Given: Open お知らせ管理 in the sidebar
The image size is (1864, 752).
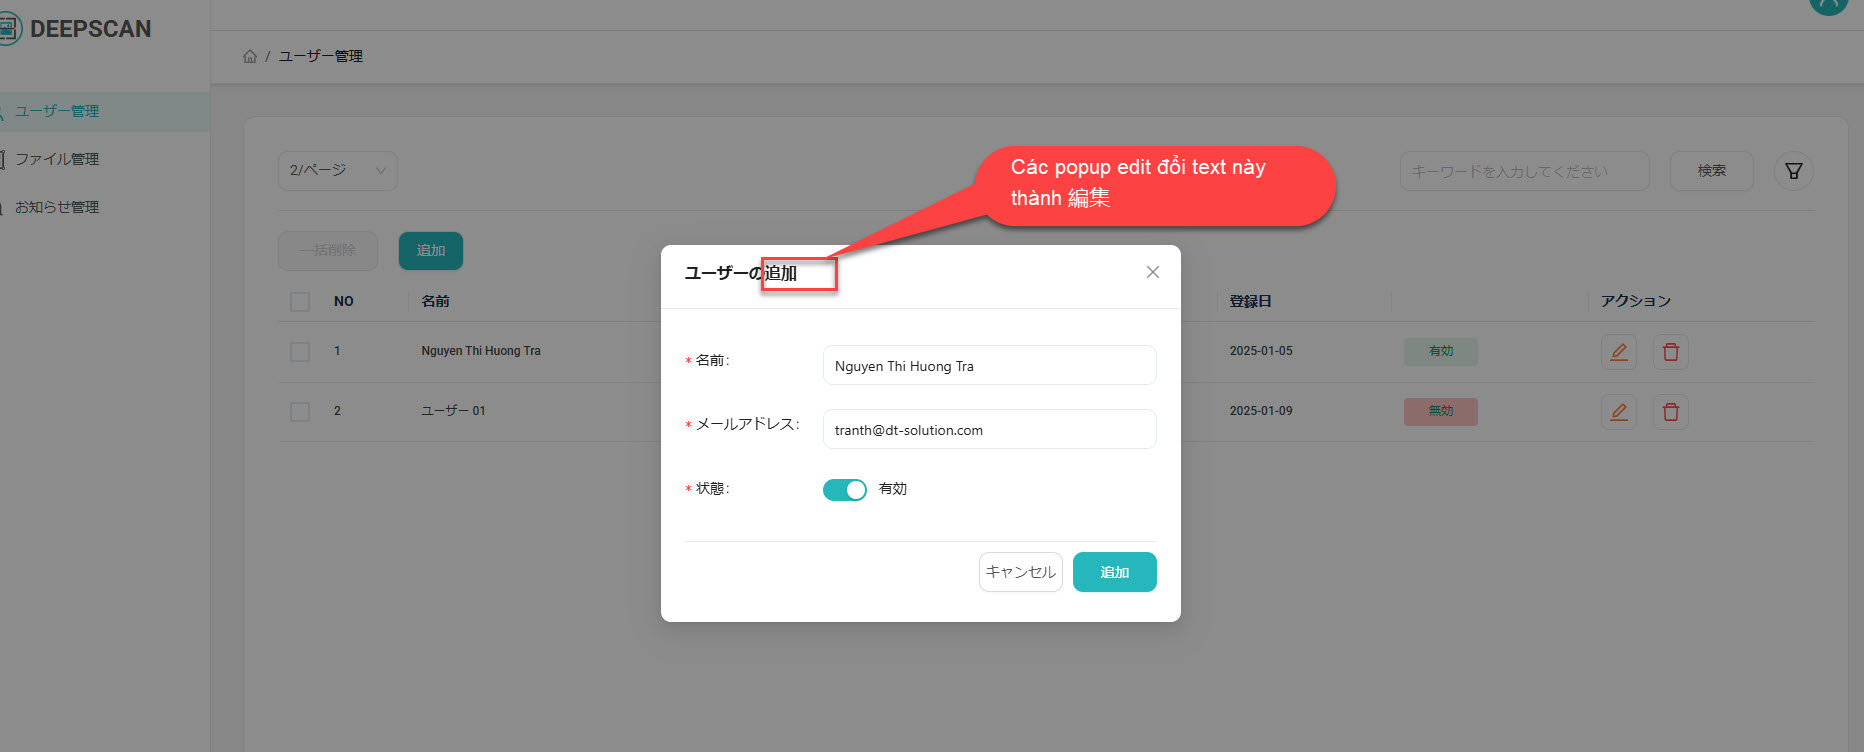Looking at the screenshot, I should pyautogui.click(x=57, y=207).
